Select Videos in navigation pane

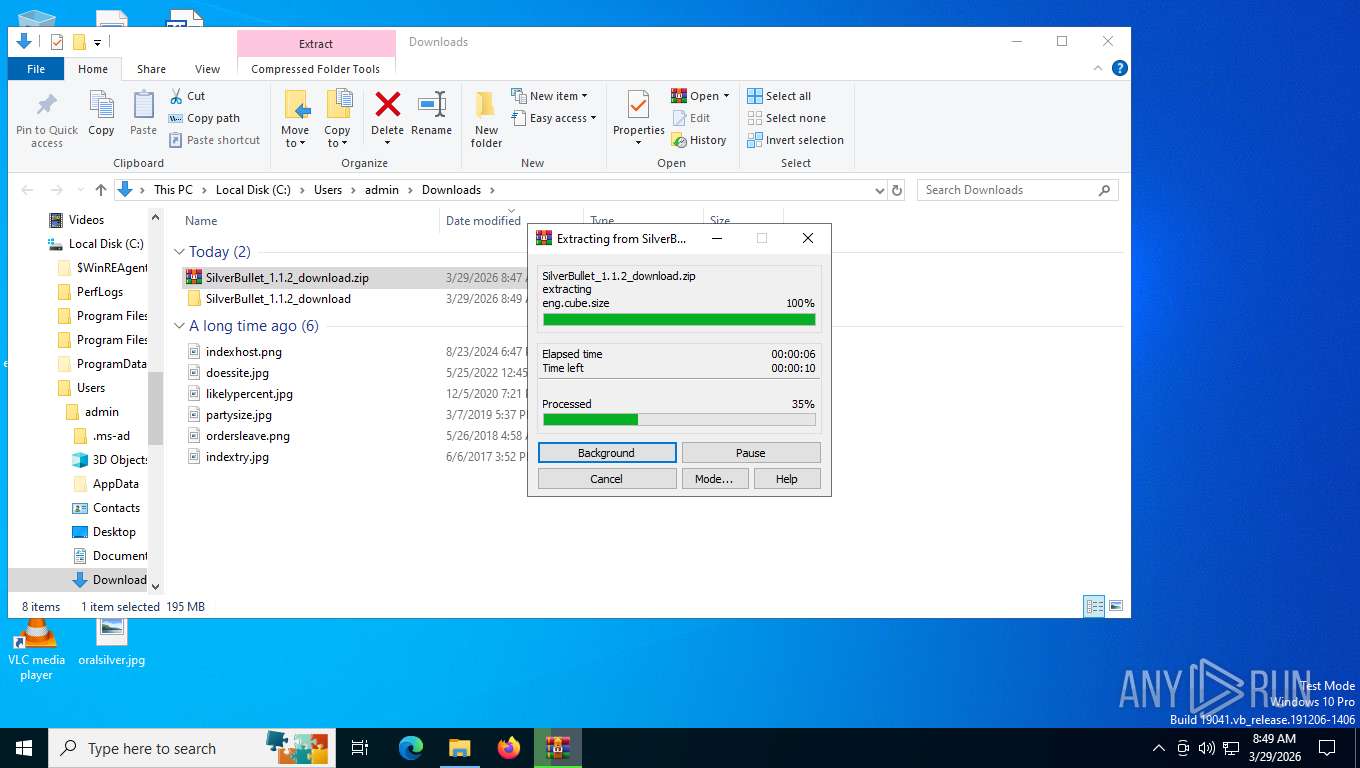click(x=86, y=220)
